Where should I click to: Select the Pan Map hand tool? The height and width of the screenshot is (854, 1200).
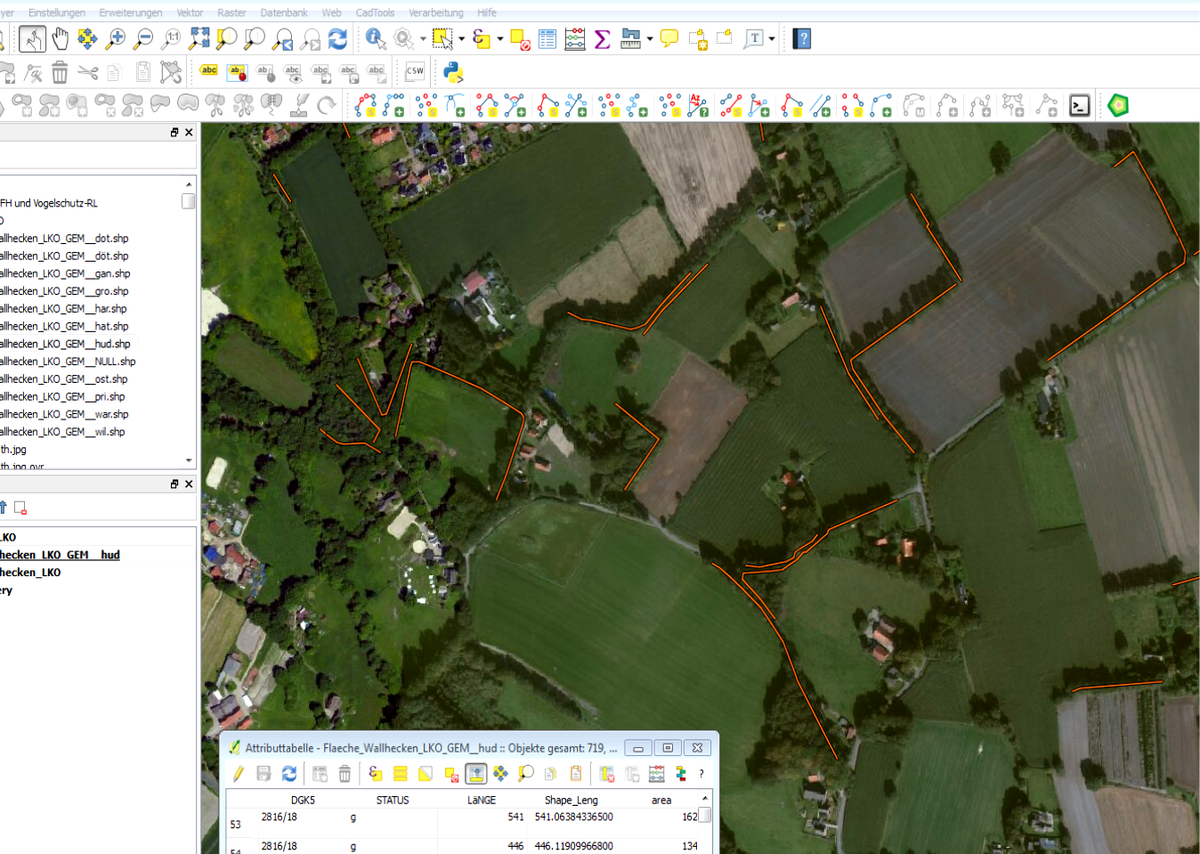[60, 39]
